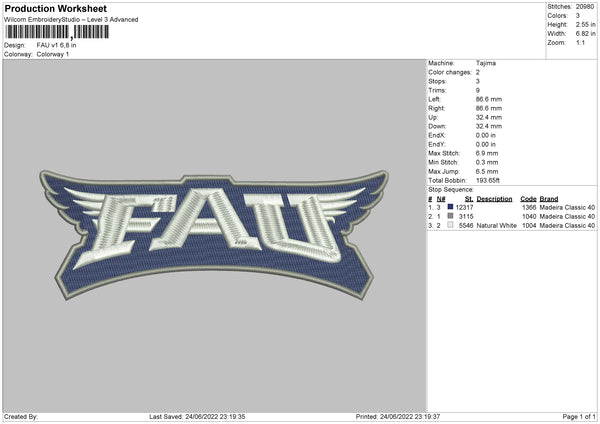This screenshot has height=424, width=600.
Task: Click 'Wilcom EmbroideryStudio – Level 3 Advanced' text
Action: pyautogui.click(x=71, y=20)
